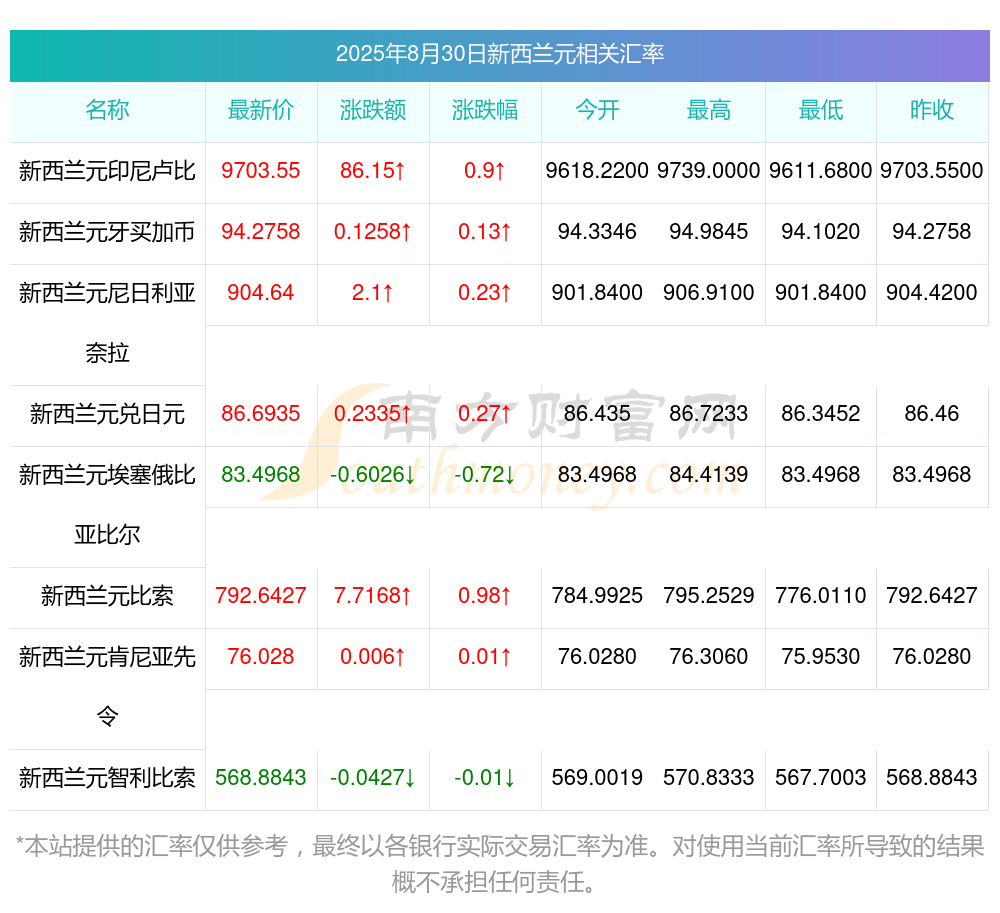The height and width of the screenshot is (913, 1000).
Task: Click the 涨跌幅 column header
Action: pos(485,110)
